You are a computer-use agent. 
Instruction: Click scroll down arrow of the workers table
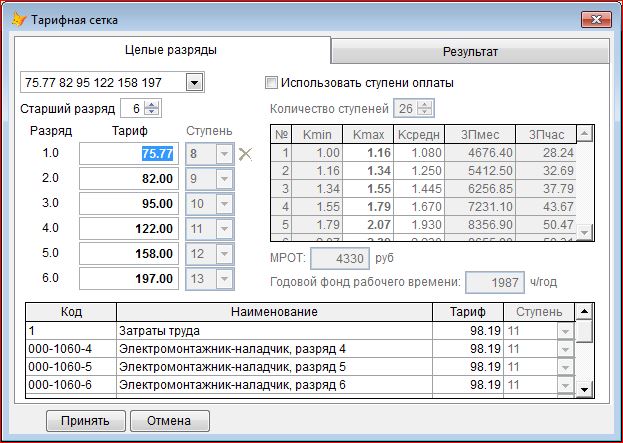click(584, 389)
